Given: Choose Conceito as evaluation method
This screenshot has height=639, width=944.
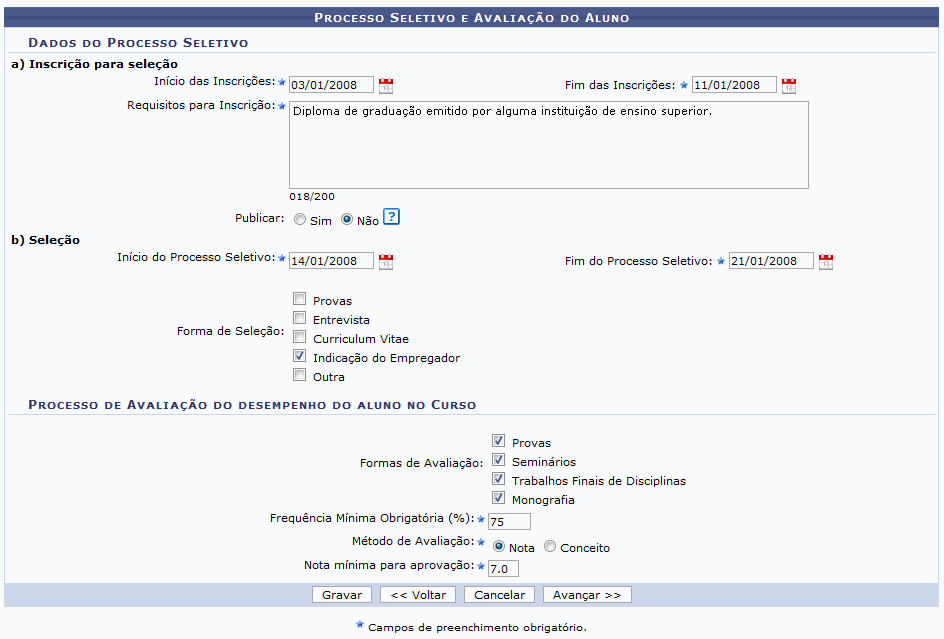Looking at the screenshot, I should click(x=550, y=547).
